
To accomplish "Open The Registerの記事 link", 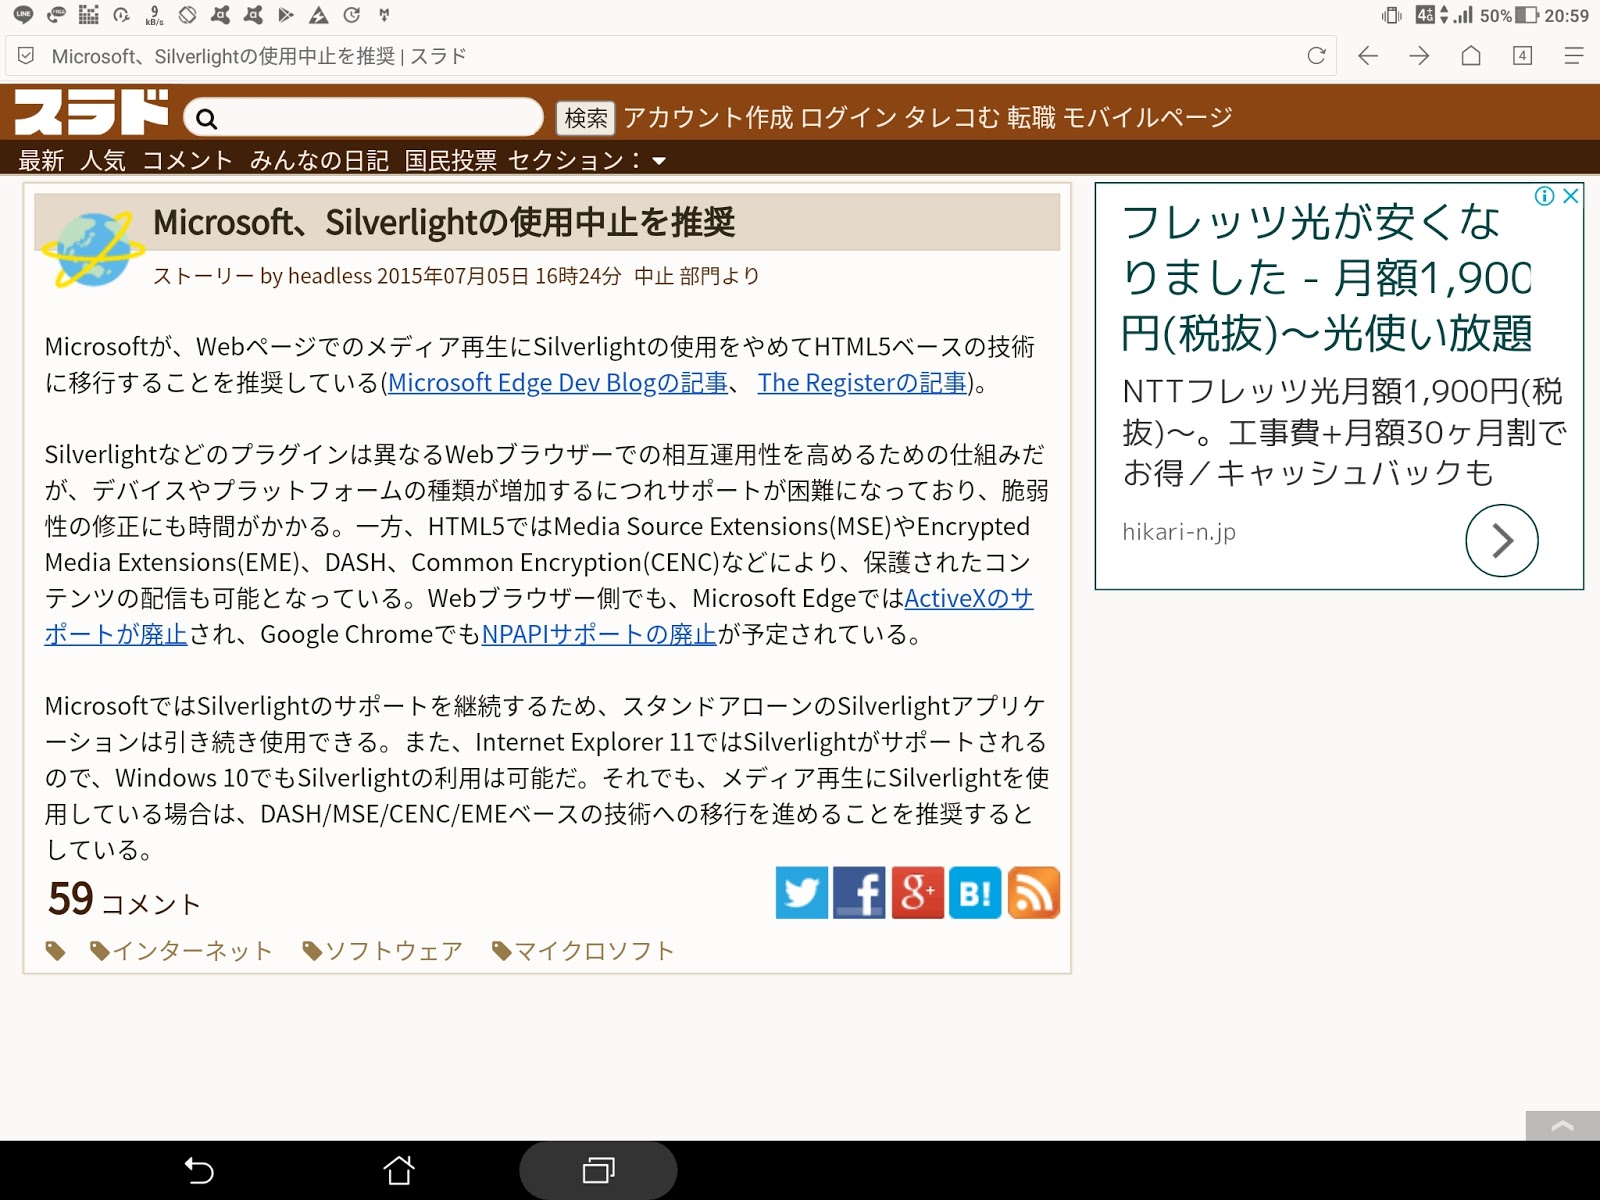I will (x=862, y=383).
